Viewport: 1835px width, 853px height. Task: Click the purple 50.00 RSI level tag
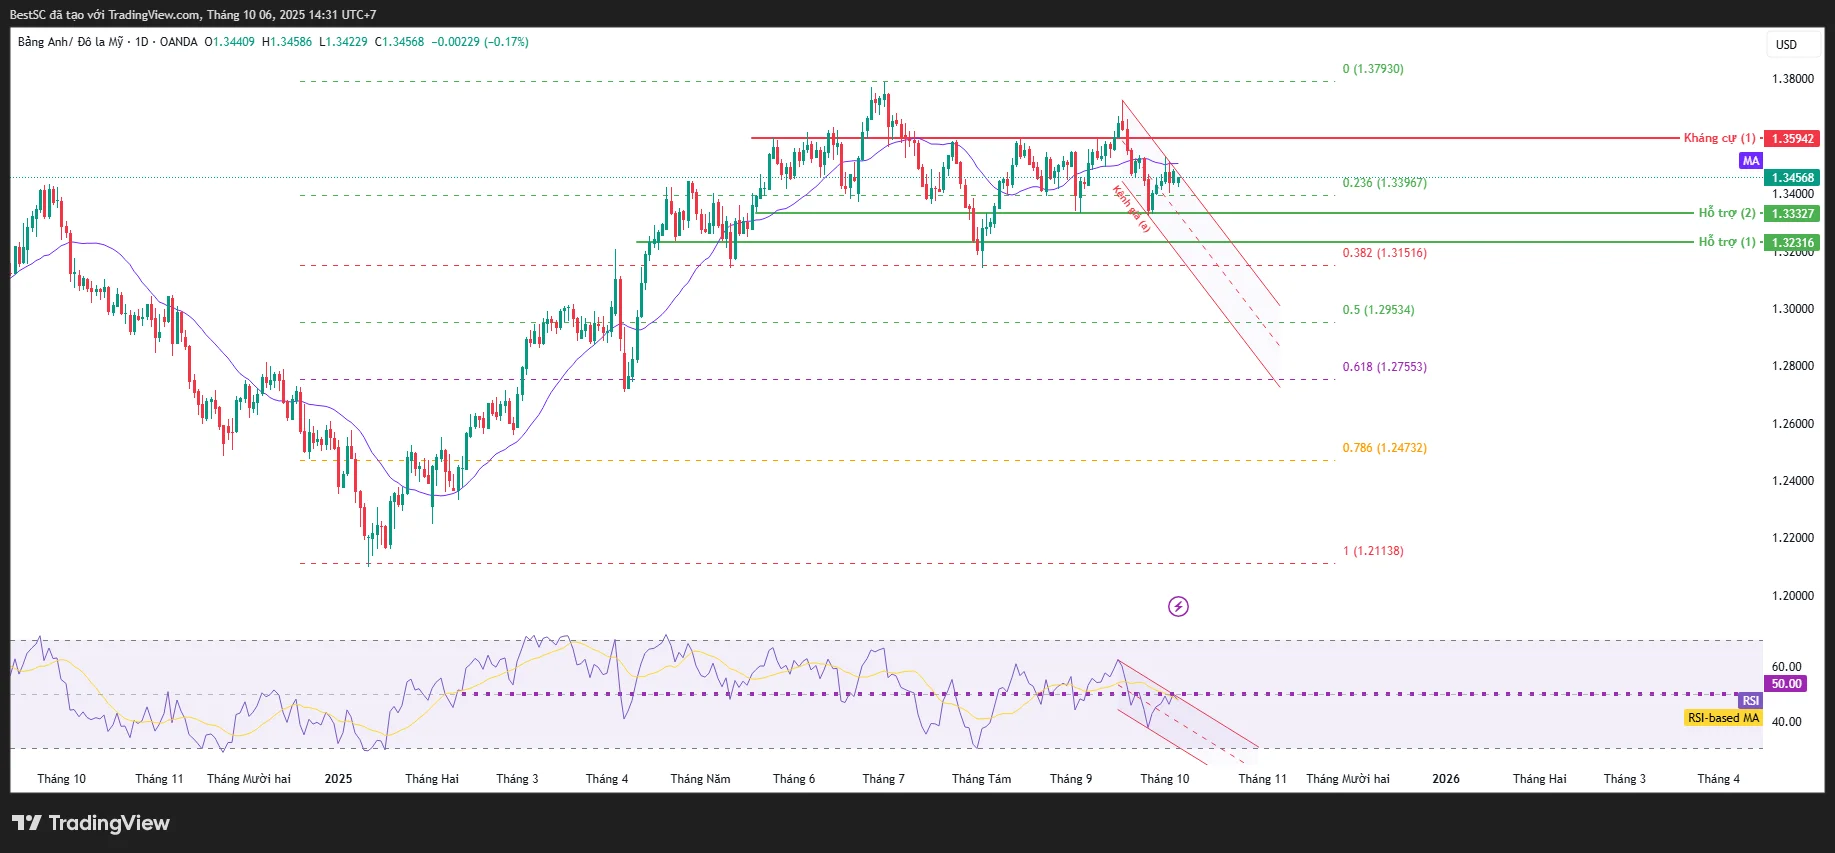coord(1786,684)
